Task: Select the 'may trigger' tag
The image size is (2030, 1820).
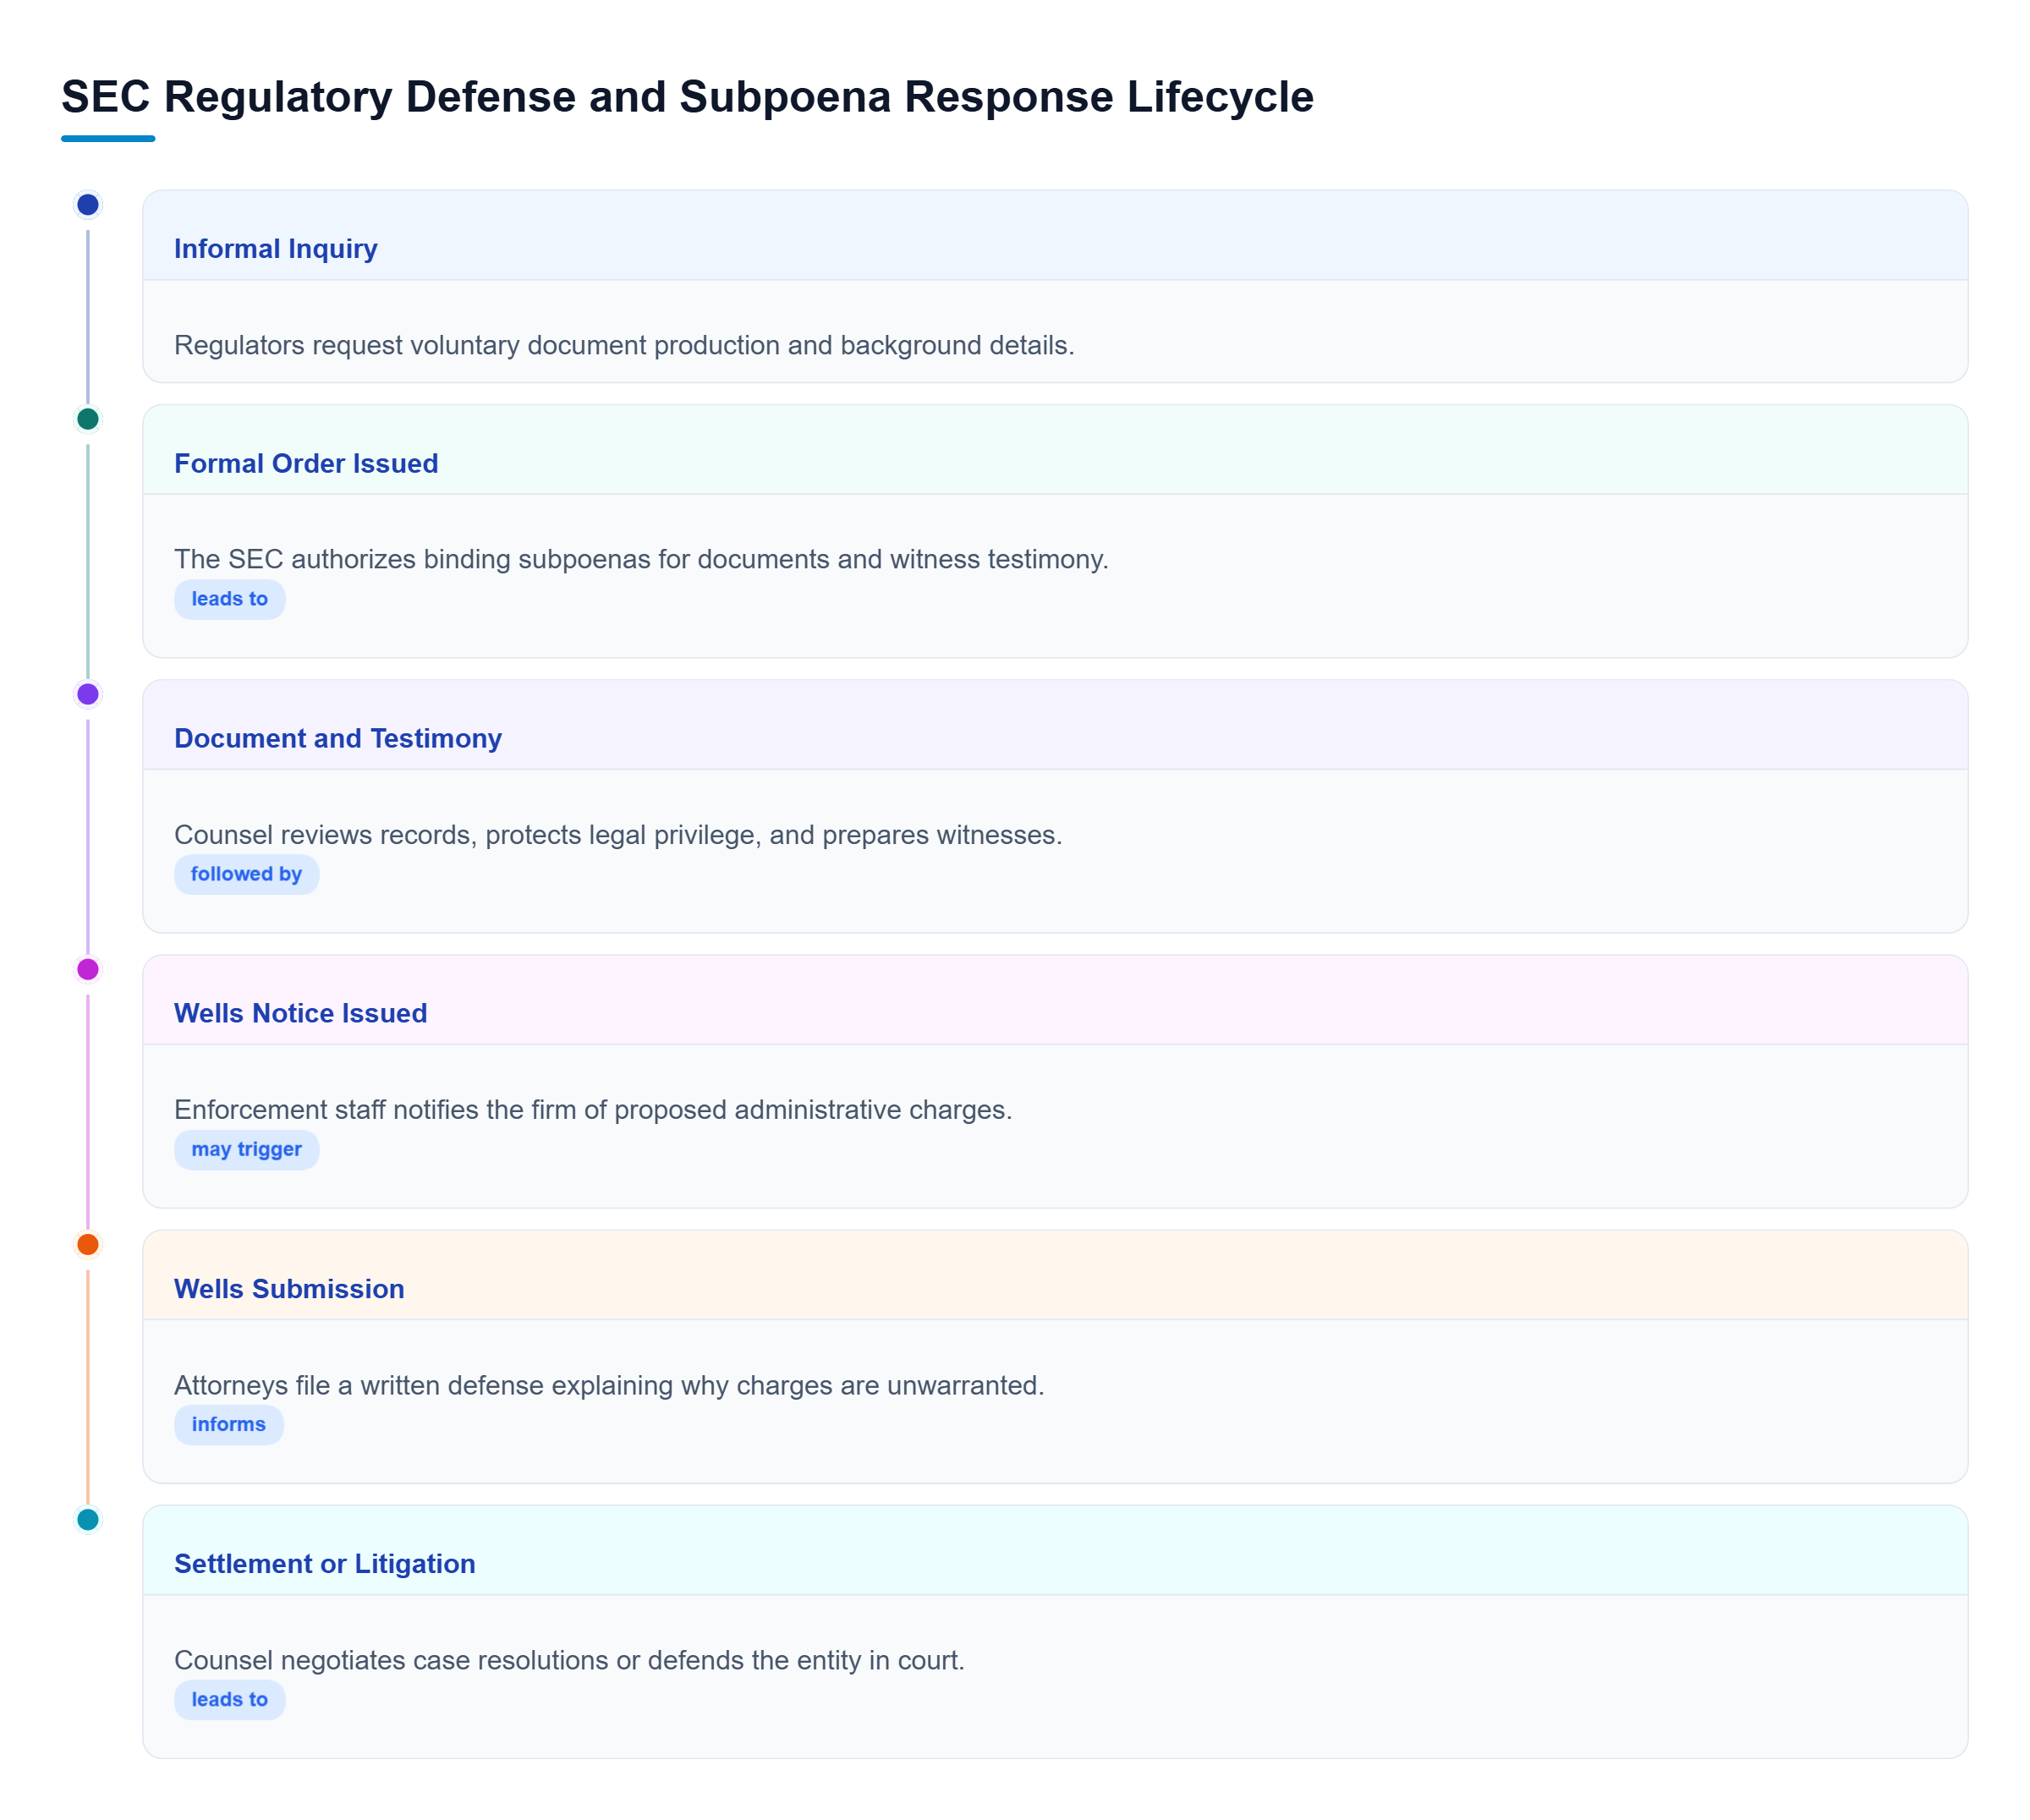Action: [x=247, y=1150]
